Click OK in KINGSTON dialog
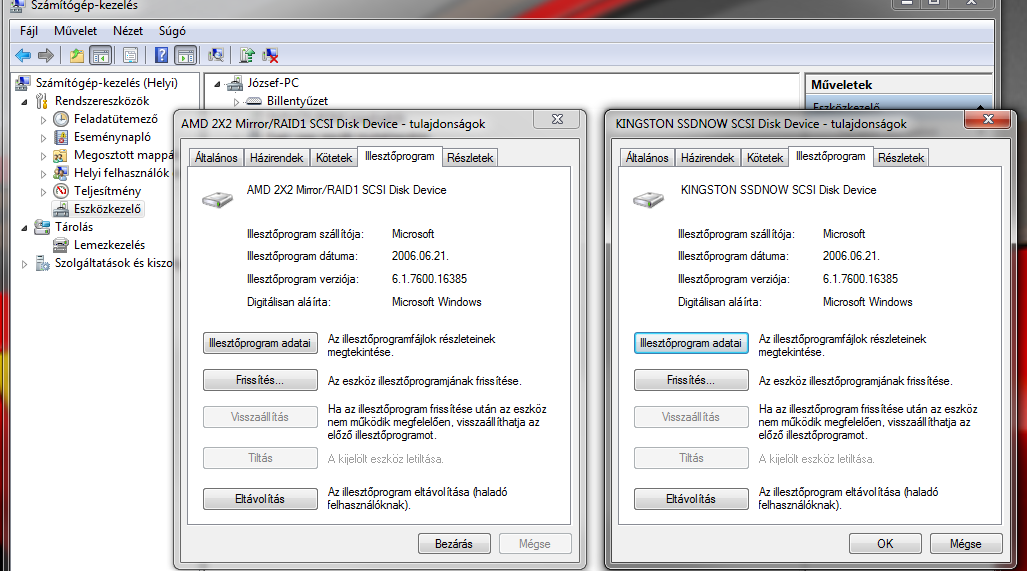1027x571 pixels. [x=885, y=544]
